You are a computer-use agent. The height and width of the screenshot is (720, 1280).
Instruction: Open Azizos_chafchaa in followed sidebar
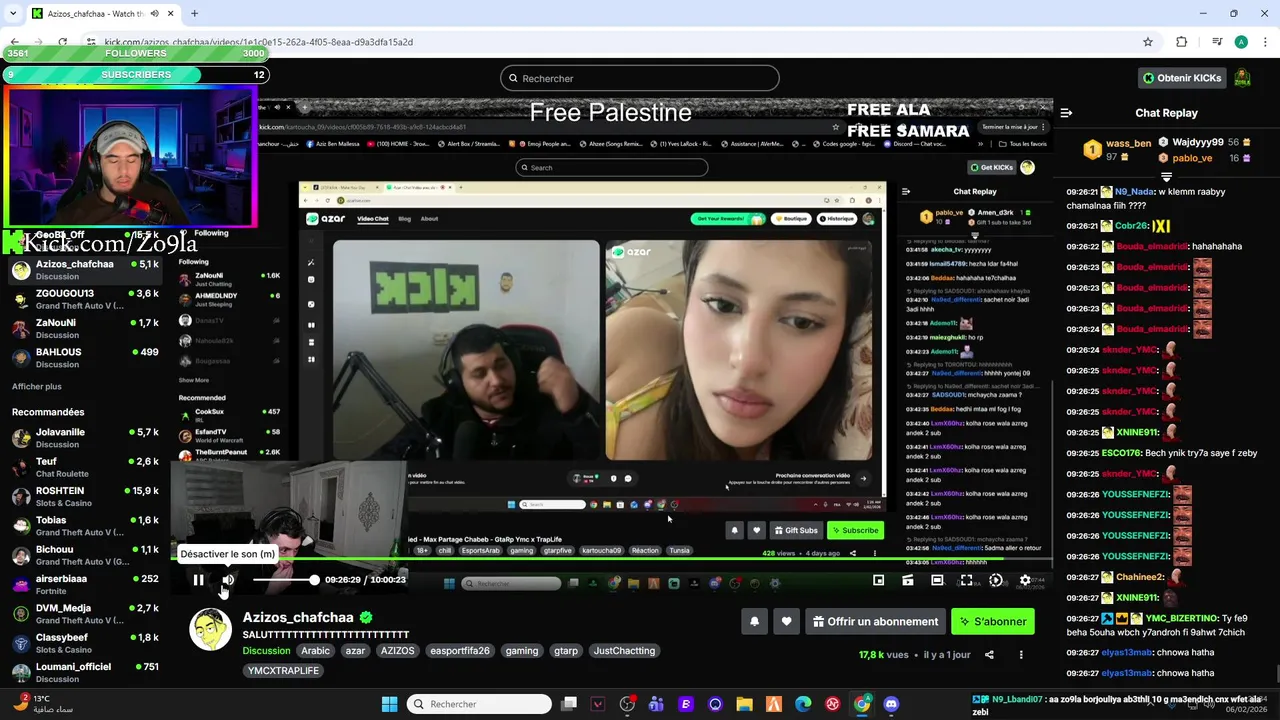tap(85, 270)
